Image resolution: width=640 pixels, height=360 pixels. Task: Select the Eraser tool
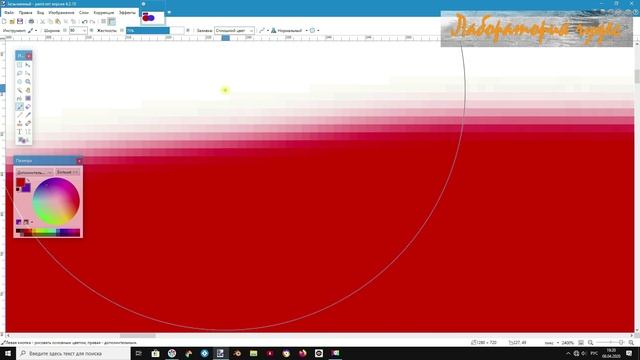click(x=28, y=107)
